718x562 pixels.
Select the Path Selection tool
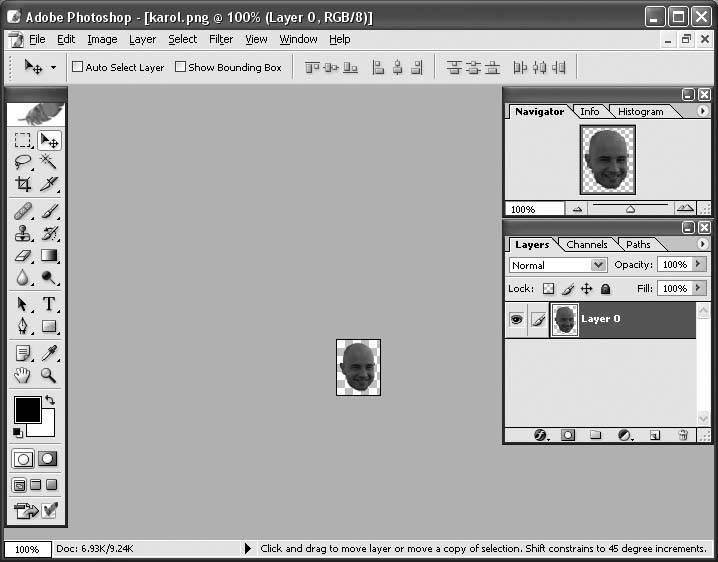22,304
